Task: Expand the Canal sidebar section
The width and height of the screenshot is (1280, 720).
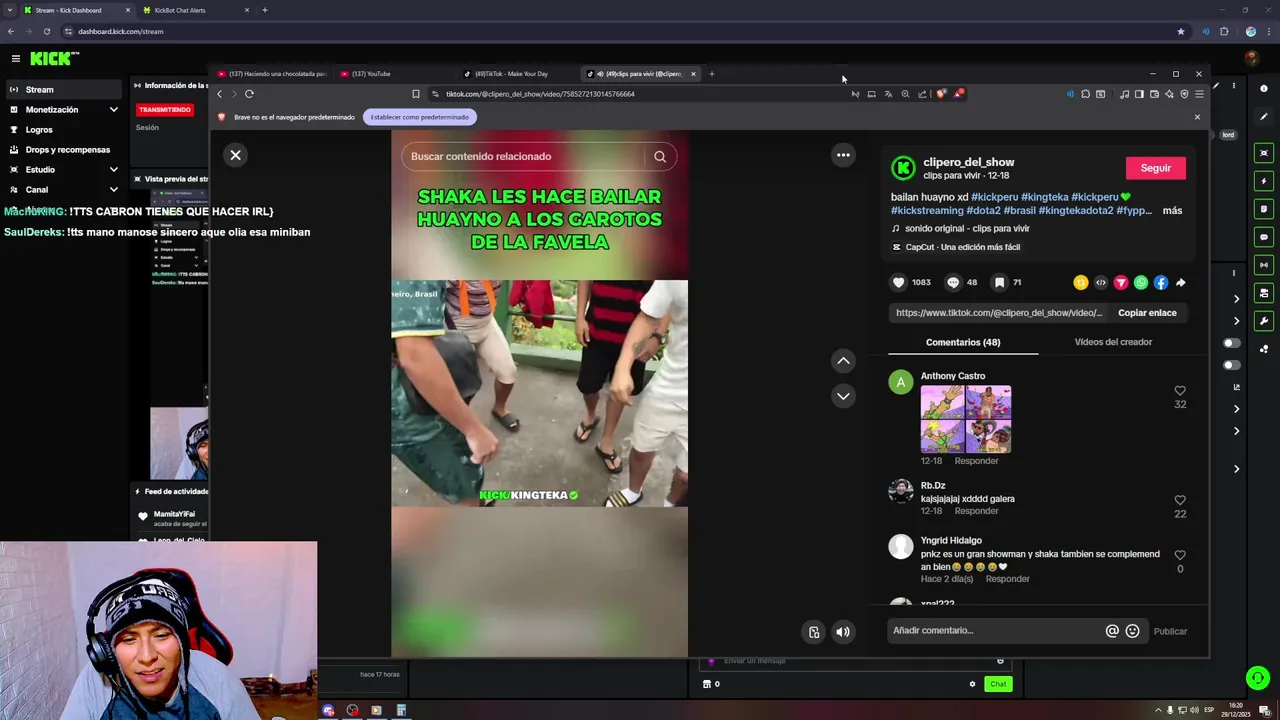Action: [x=113, y=190]
